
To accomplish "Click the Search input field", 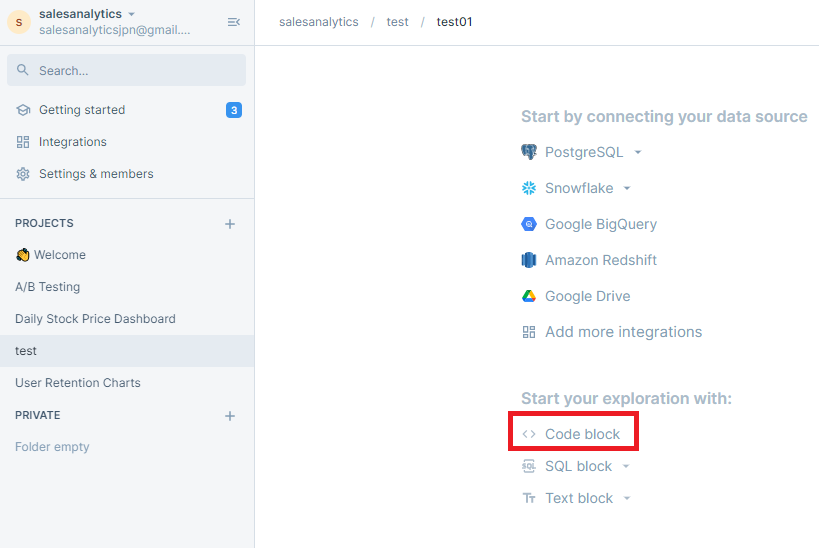I will coord(126,71).
